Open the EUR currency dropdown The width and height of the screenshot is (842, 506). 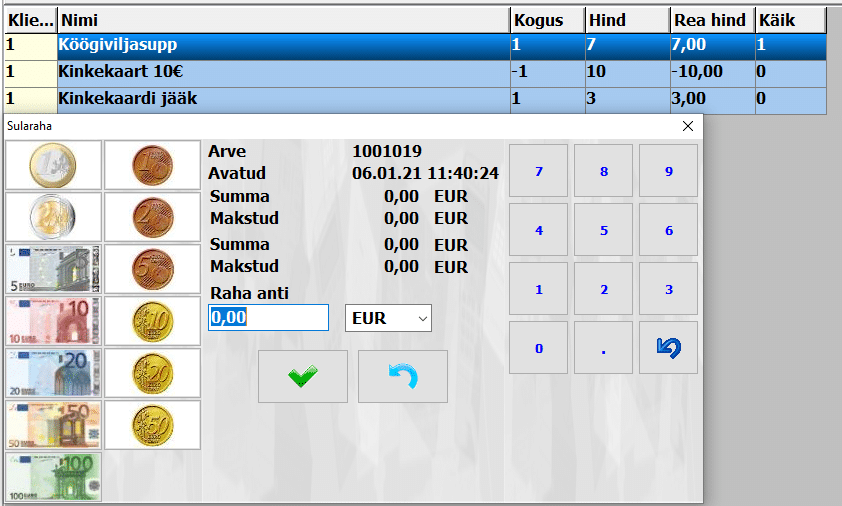pyautogui.click(x=388, y=318)
